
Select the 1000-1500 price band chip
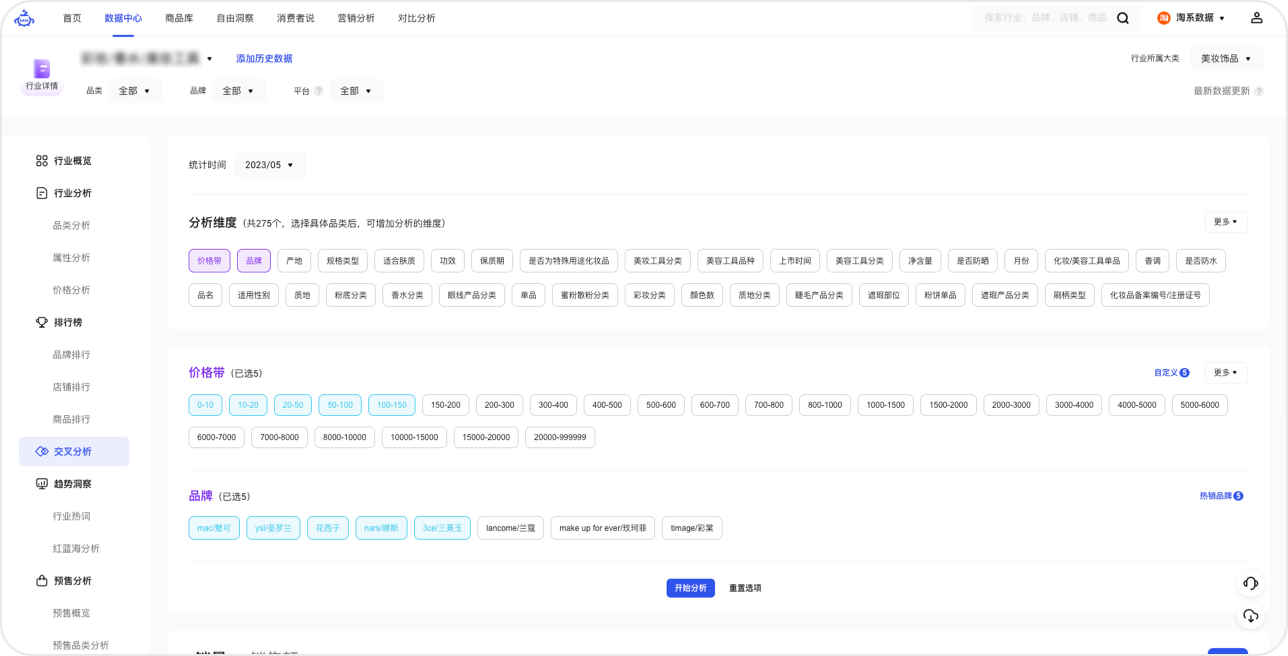[x=885, y=405]
